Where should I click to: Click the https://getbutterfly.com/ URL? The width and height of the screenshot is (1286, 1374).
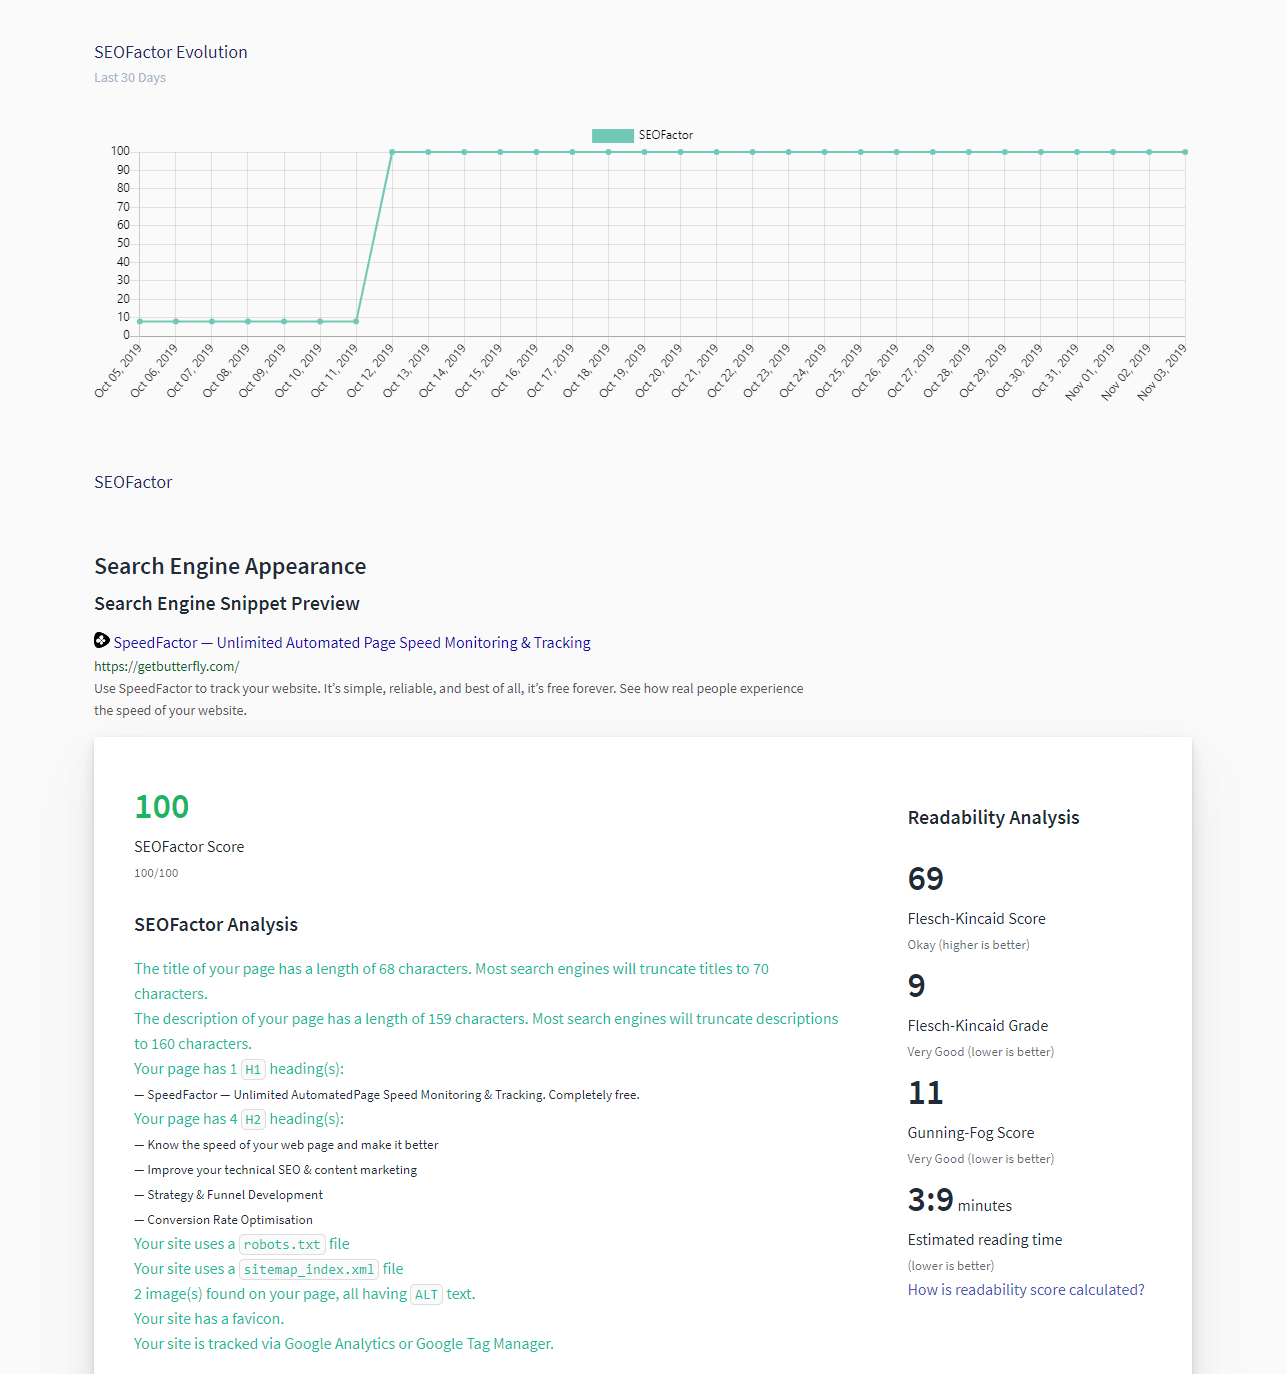[x=165, y=665]
